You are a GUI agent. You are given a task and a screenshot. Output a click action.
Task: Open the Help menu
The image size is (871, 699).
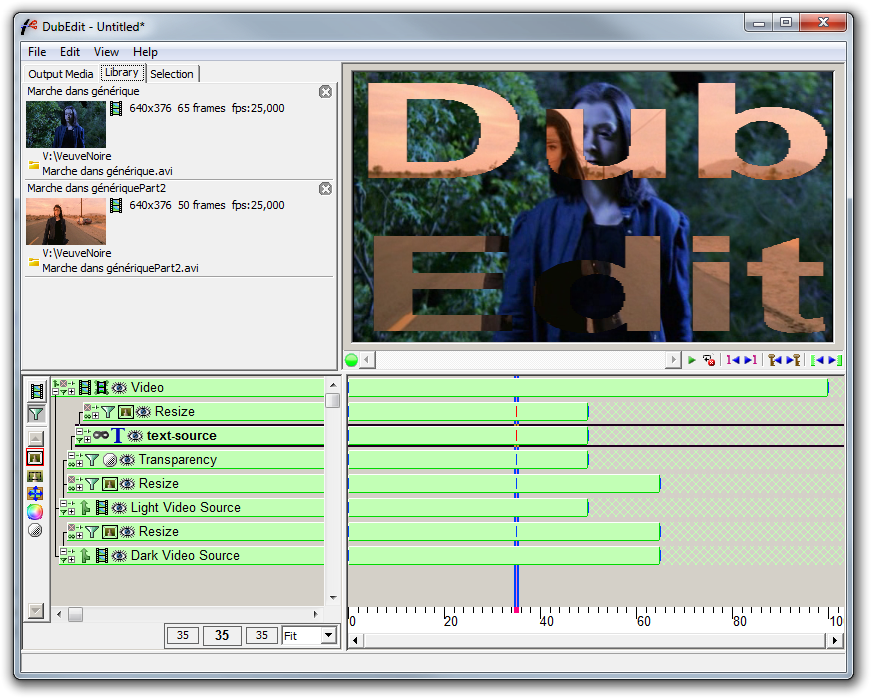click(145, 52)
